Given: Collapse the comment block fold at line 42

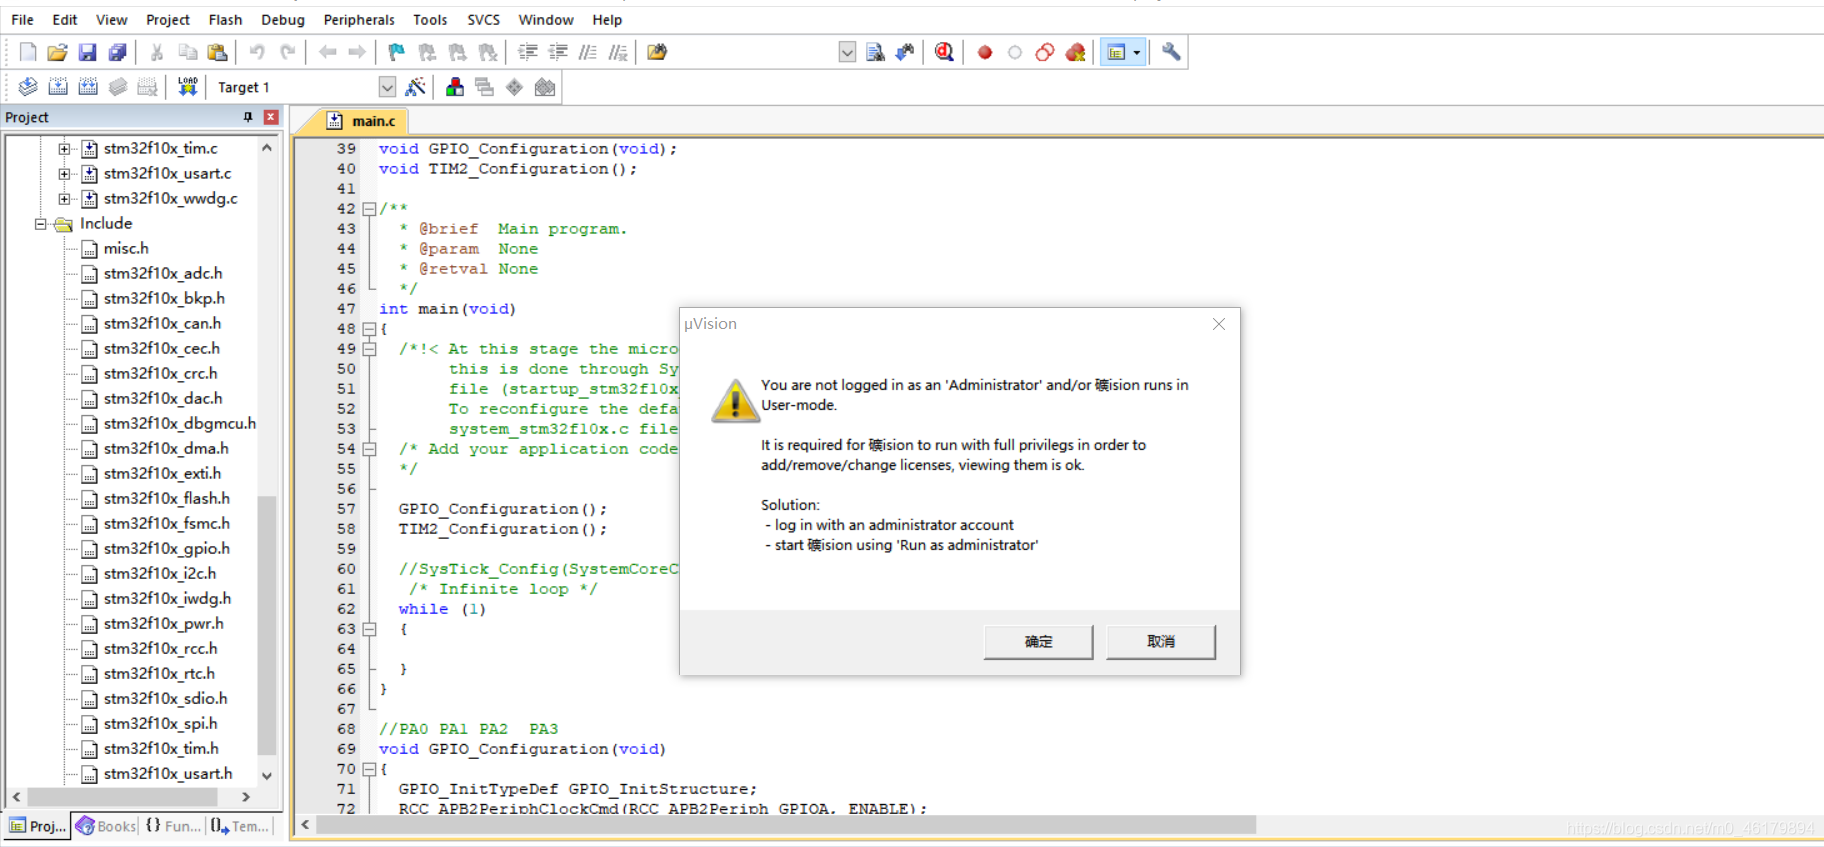Looking at the screenshot, I should [369, 209].
